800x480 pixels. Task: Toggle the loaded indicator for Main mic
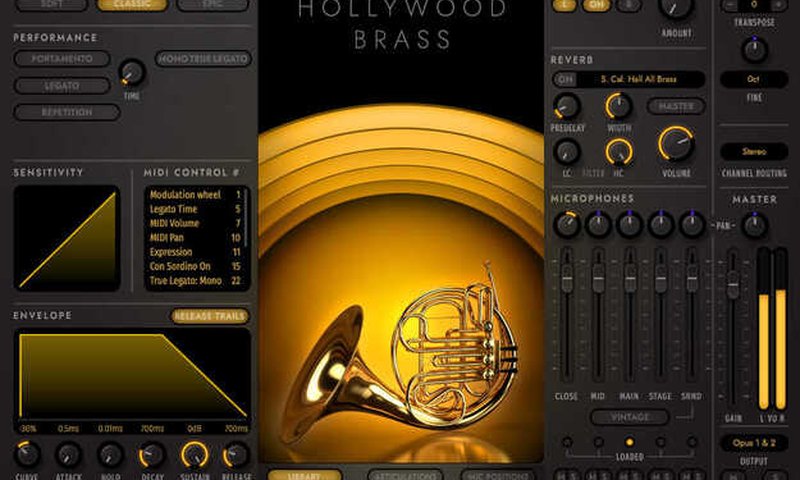[629, 441]
